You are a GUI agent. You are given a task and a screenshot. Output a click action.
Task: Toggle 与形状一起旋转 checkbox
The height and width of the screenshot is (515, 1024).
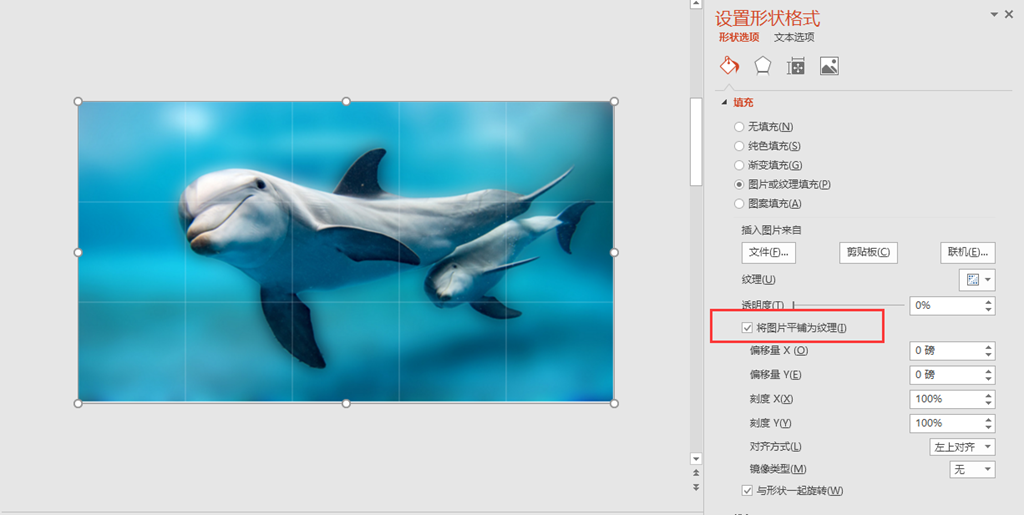(x=747, y=490)
